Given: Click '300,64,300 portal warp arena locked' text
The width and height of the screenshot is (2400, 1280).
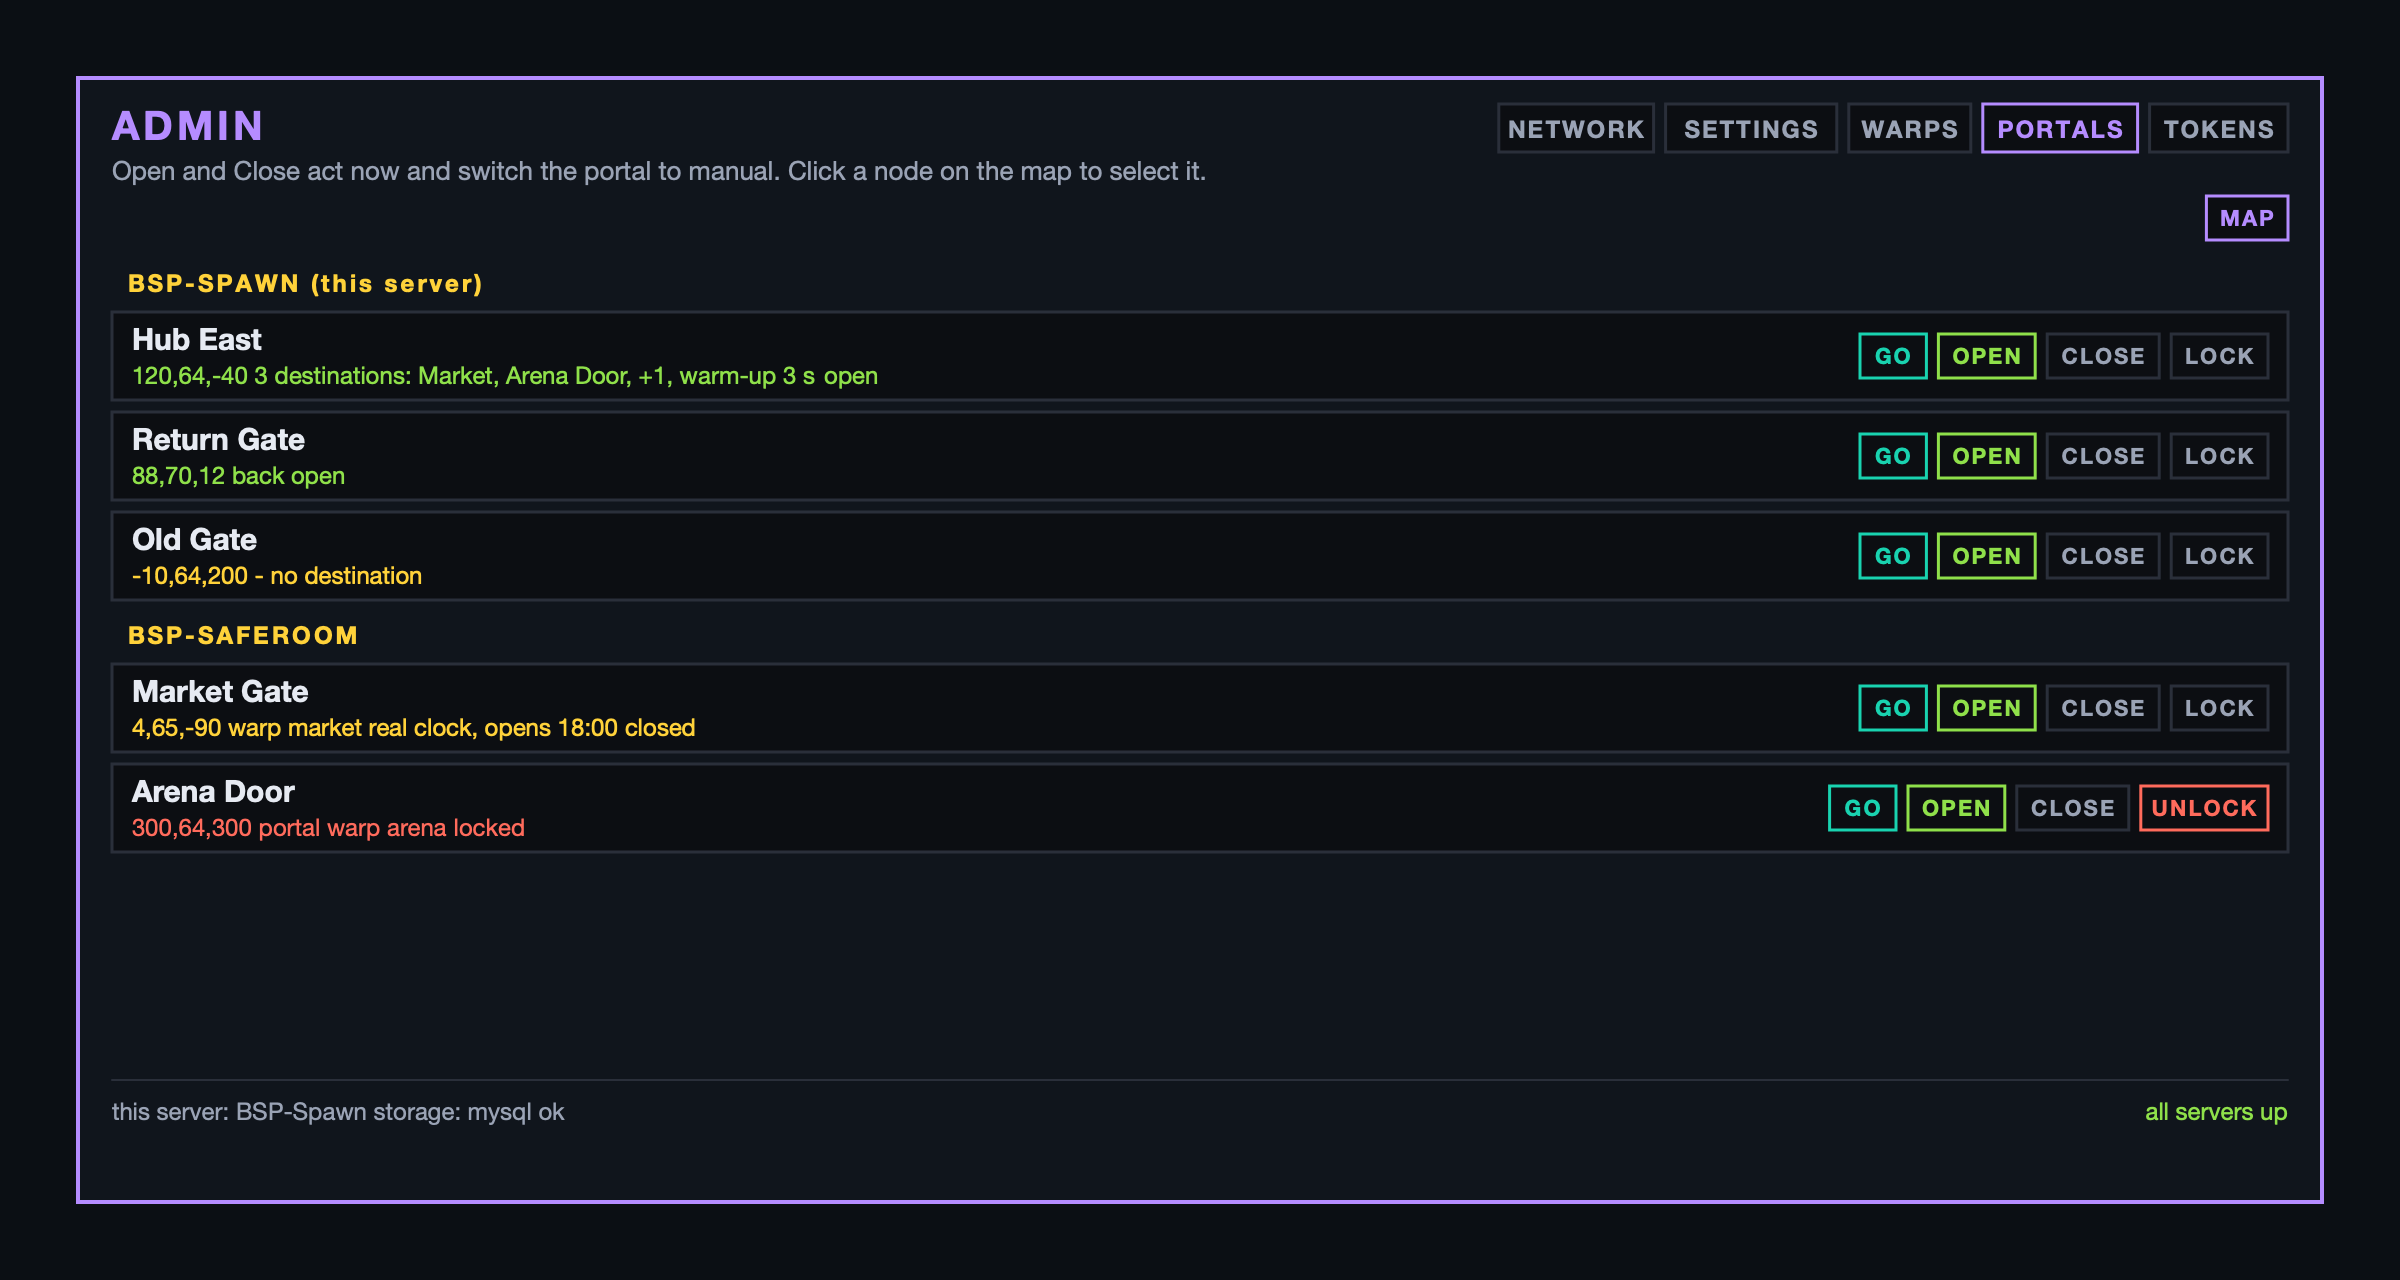Looking at the screenshot, I should click(328, 828).
